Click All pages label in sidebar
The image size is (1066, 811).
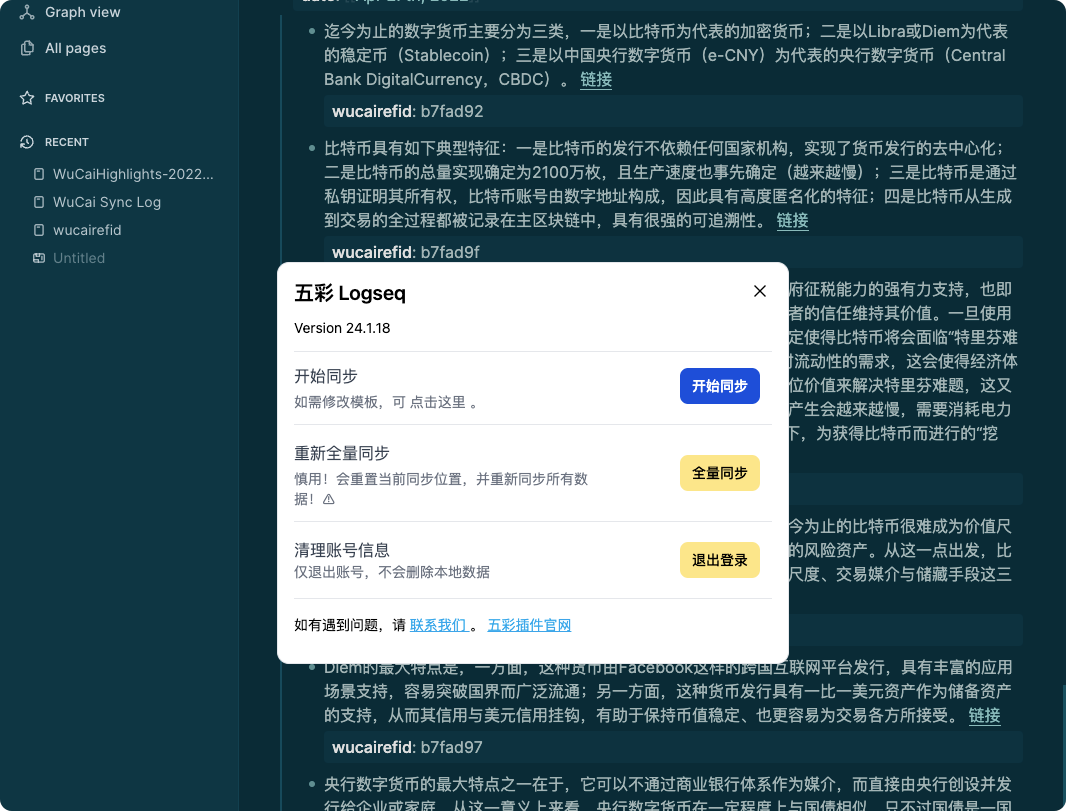coord(75,48)
